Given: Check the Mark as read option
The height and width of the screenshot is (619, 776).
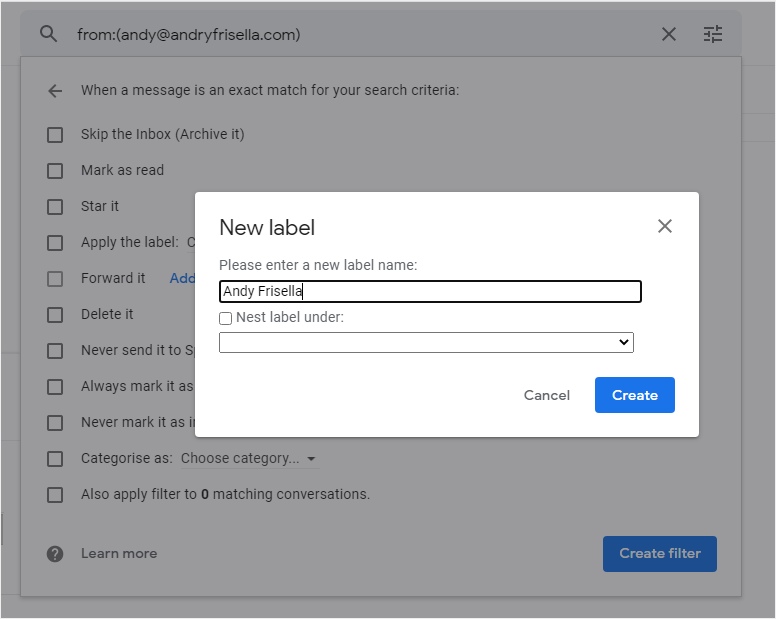Looking at the screenshot, I should coord(55,170).
